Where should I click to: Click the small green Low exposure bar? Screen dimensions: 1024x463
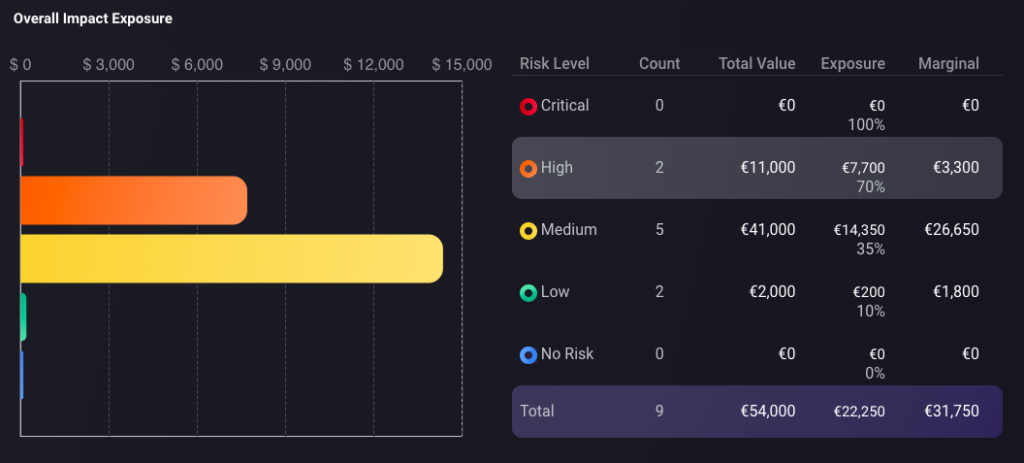pos(24,317)
